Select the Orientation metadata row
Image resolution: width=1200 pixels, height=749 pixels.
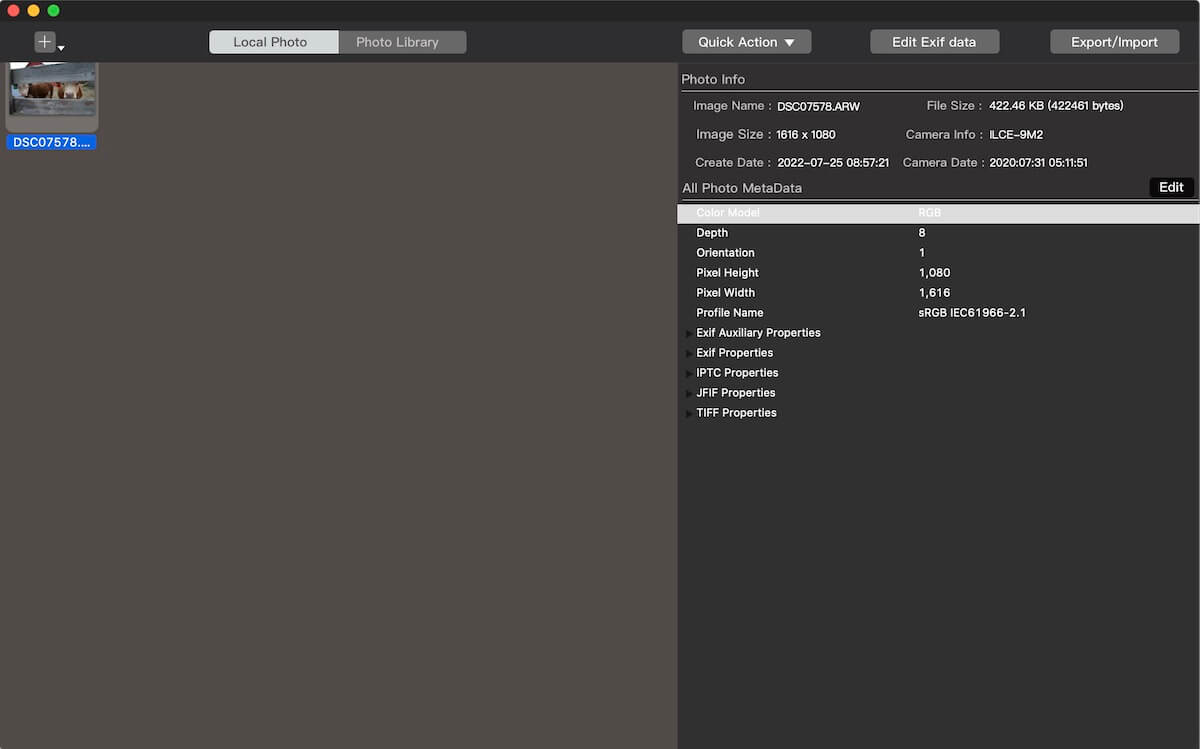(x=938, y=253)
